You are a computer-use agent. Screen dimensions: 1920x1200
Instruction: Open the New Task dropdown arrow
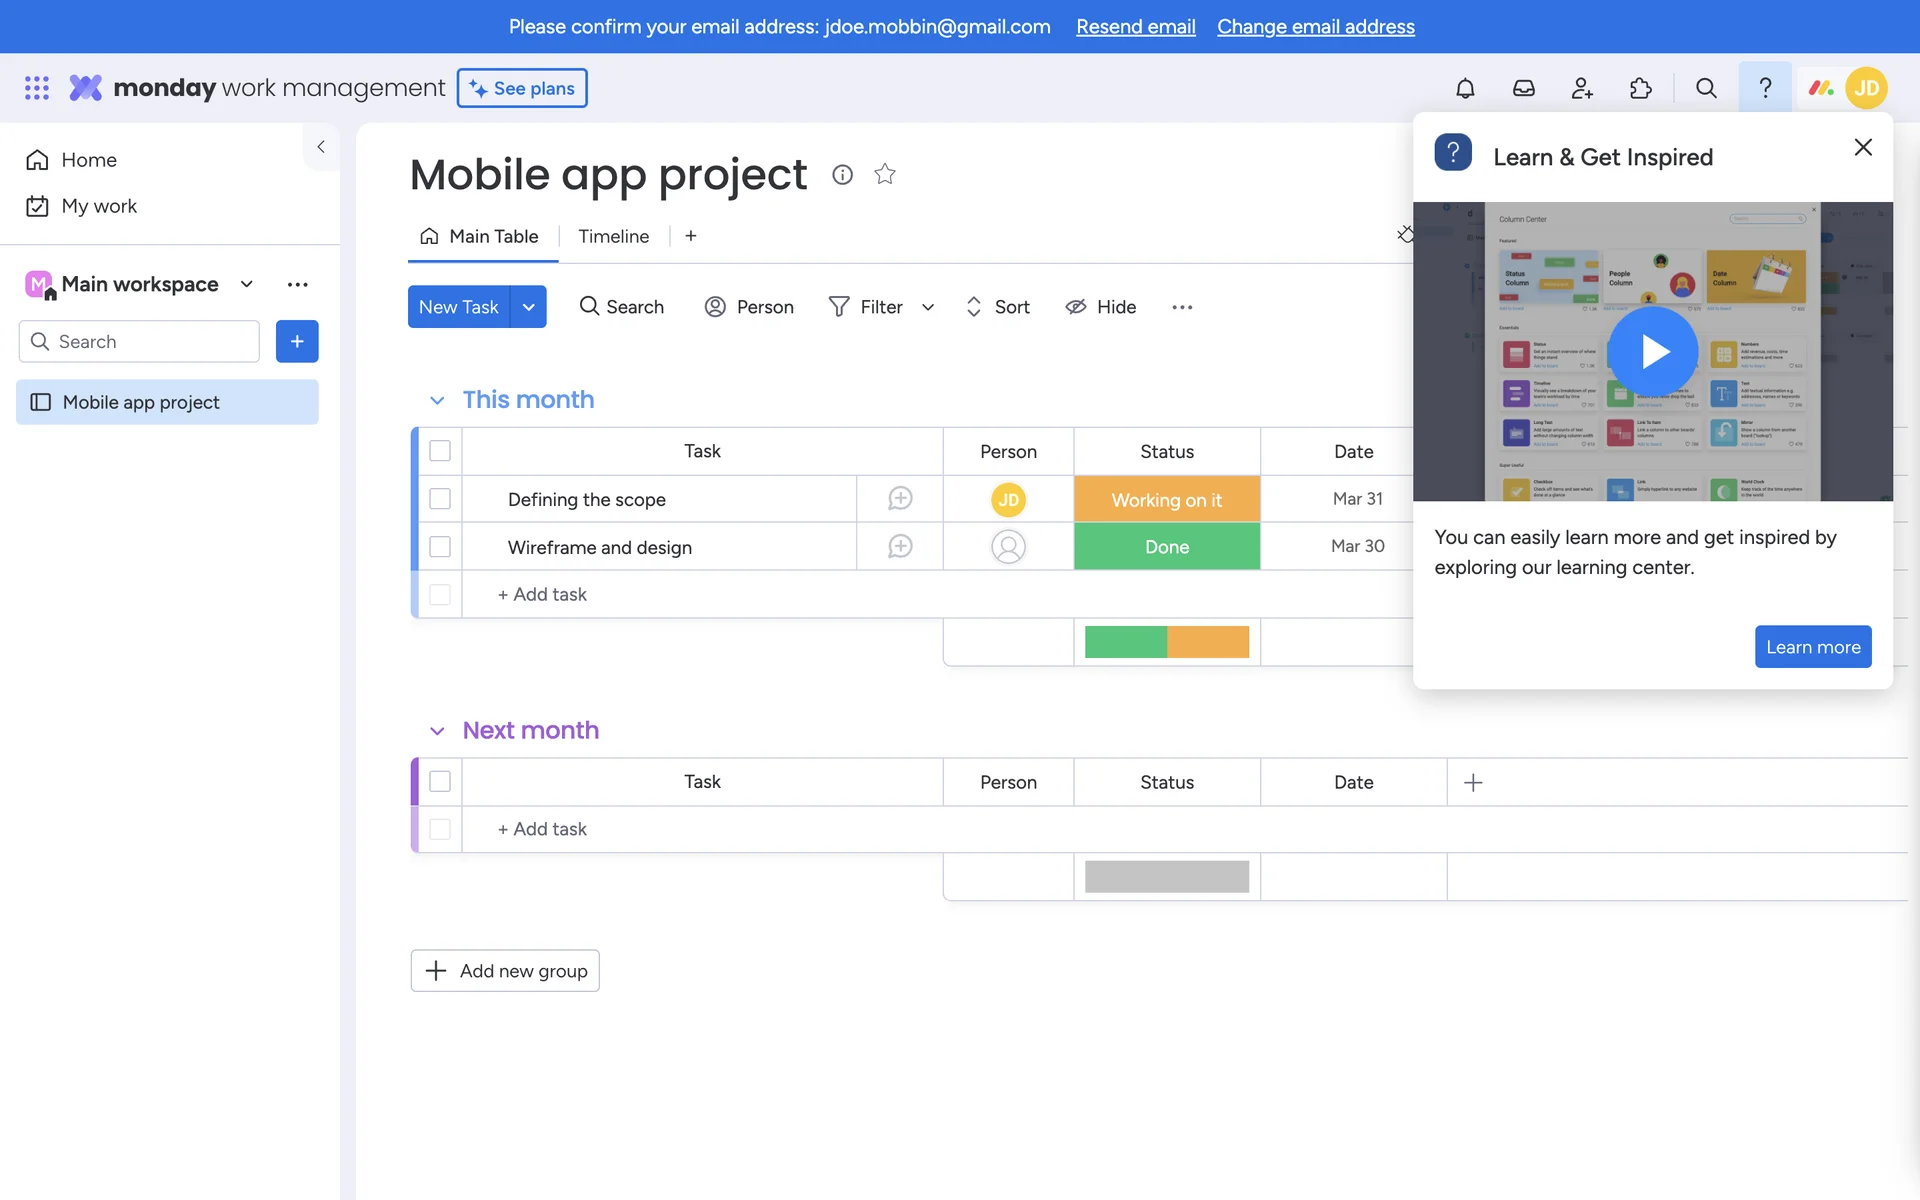point(528,307)
